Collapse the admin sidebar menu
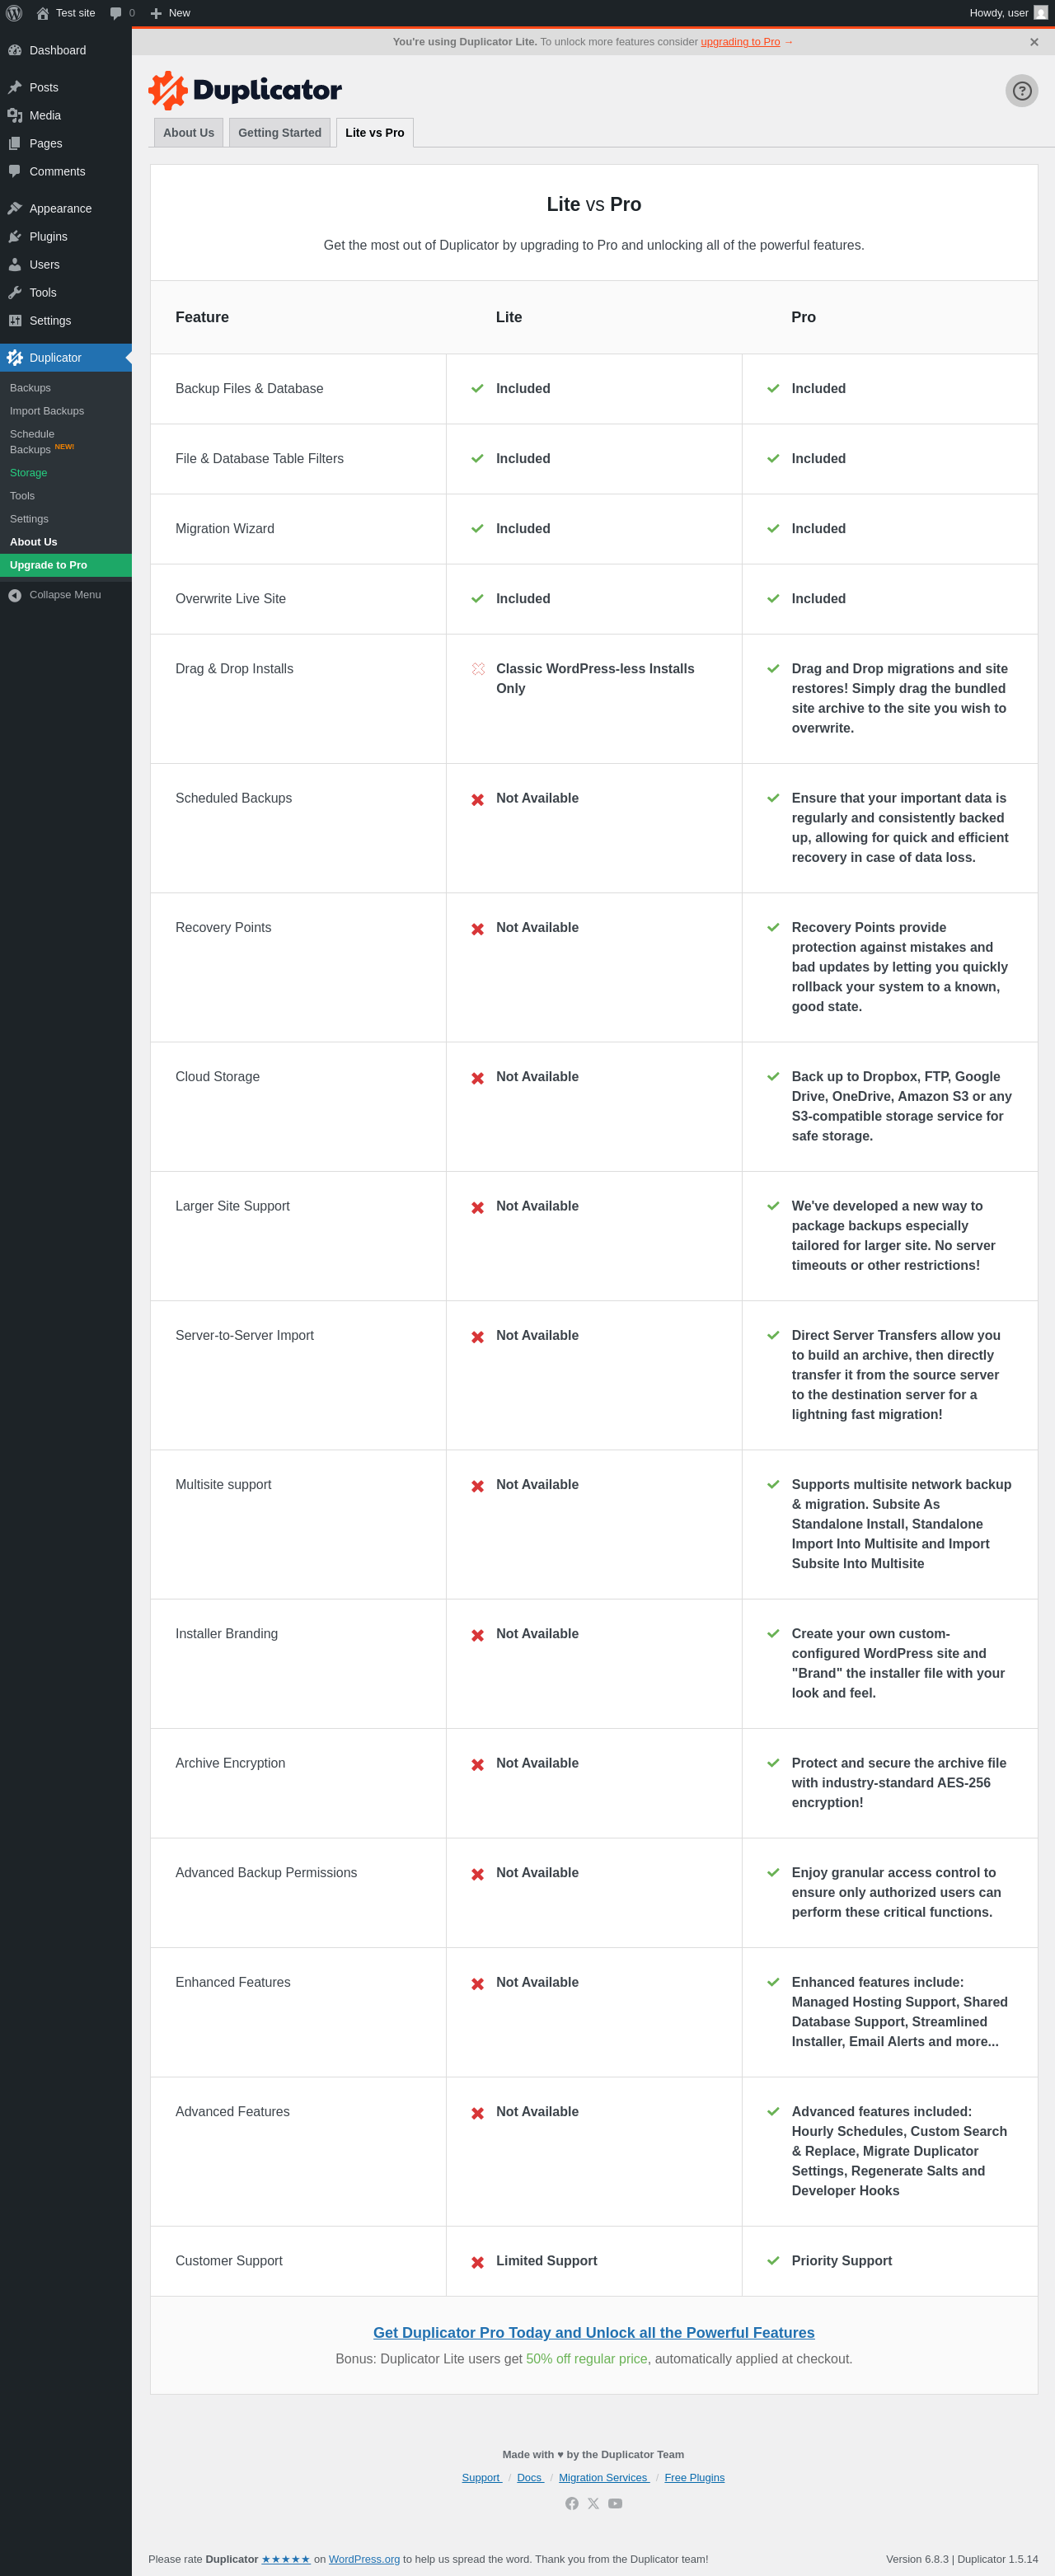This screenshot has height=2576, width=1055. click(x=64, y=595)
